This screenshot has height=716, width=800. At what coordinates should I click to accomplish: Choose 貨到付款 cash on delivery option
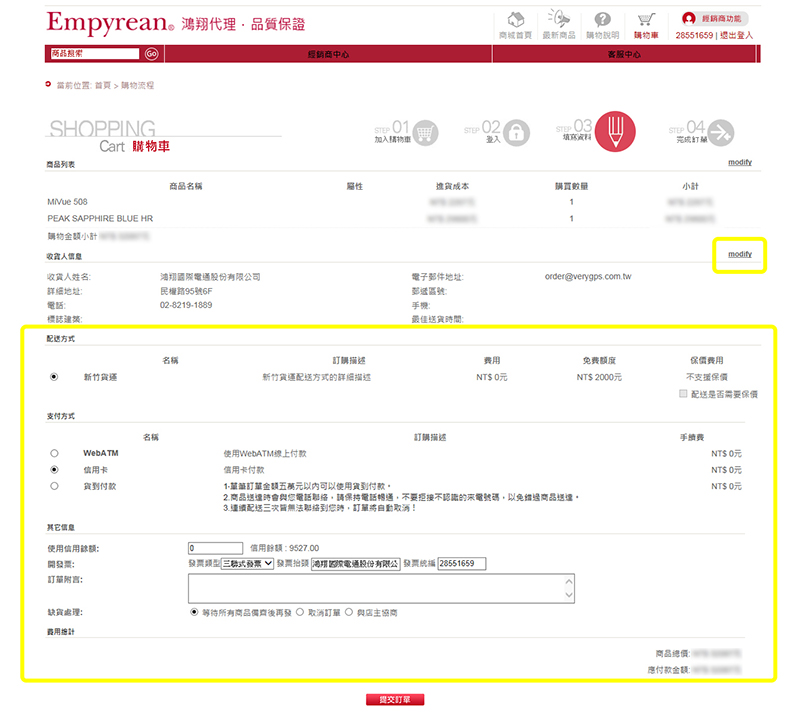click(54, 485)
